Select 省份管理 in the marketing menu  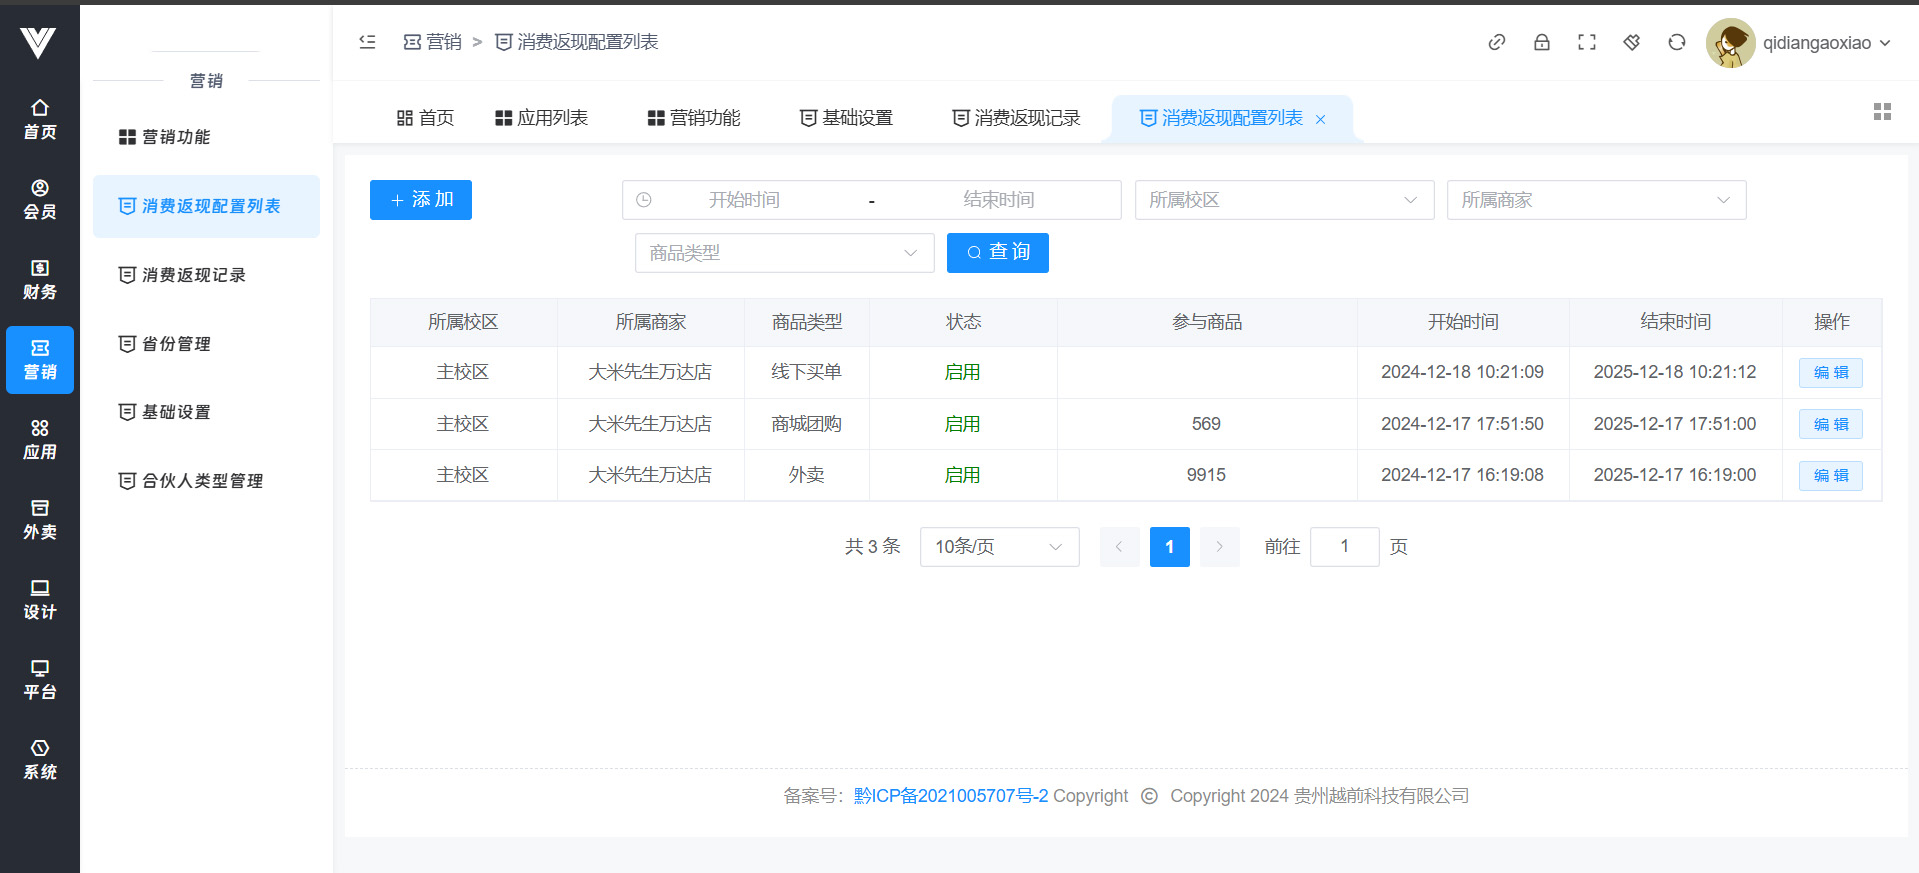click(x=176, y=344)
